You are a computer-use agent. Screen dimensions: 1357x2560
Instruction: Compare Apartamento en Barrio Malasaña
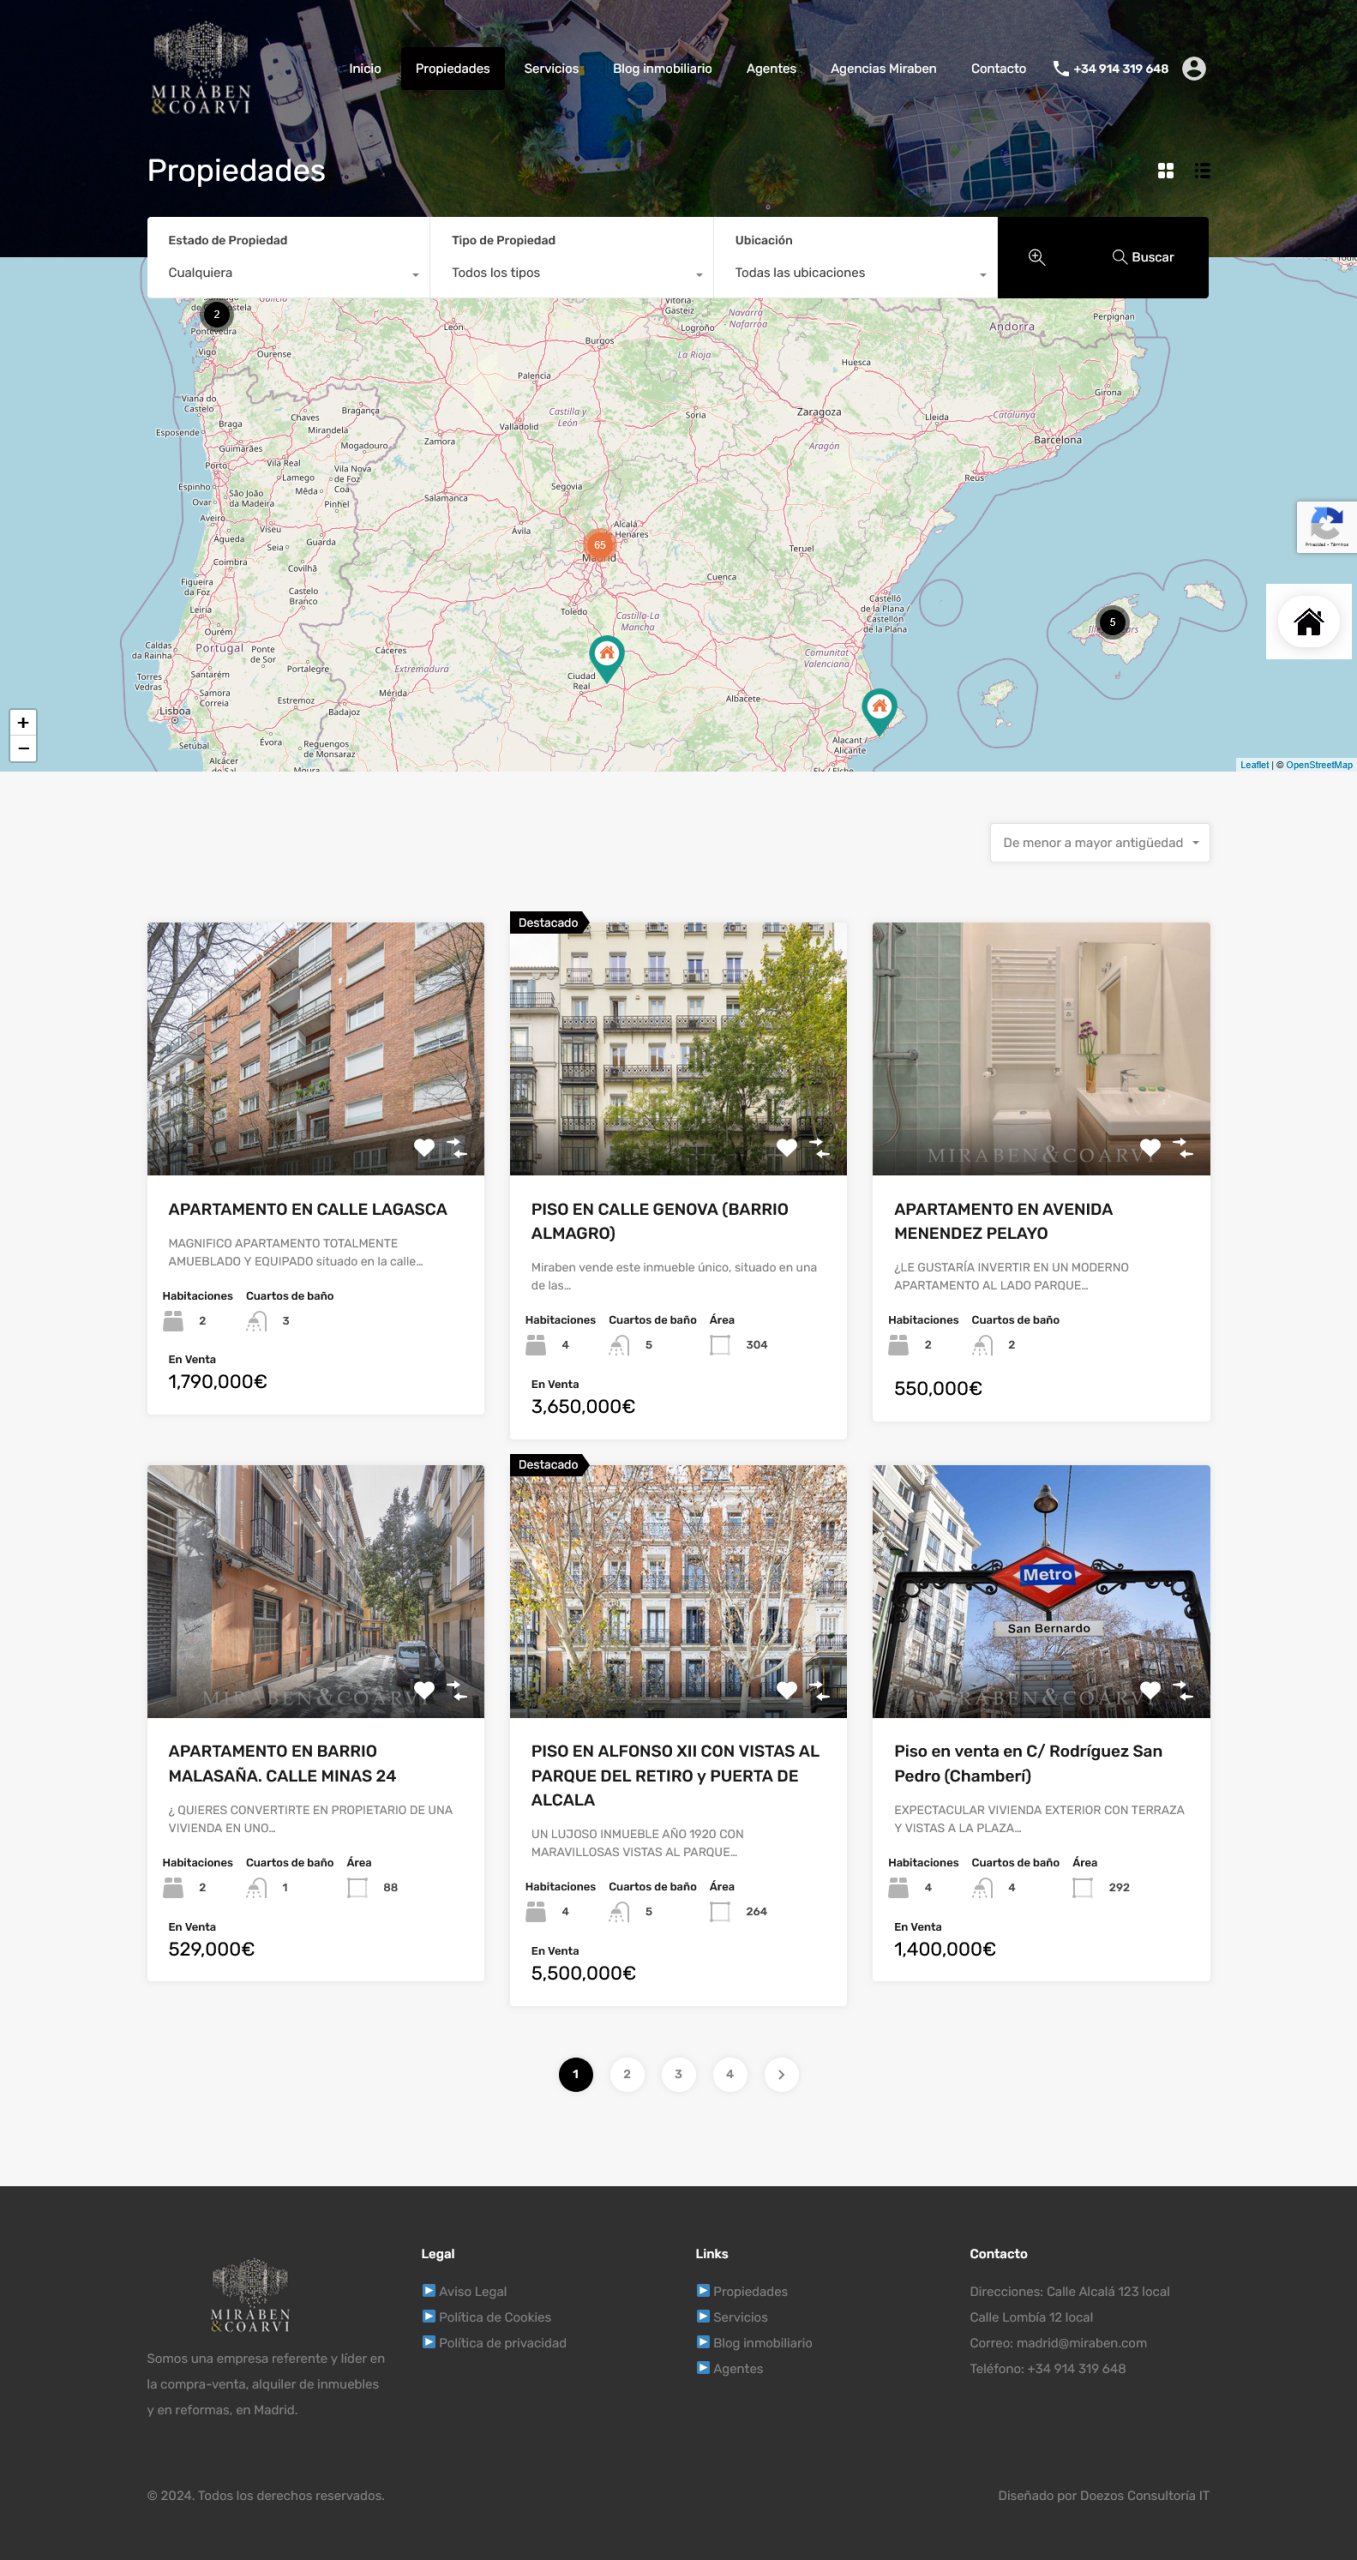tap(456, 1691)
